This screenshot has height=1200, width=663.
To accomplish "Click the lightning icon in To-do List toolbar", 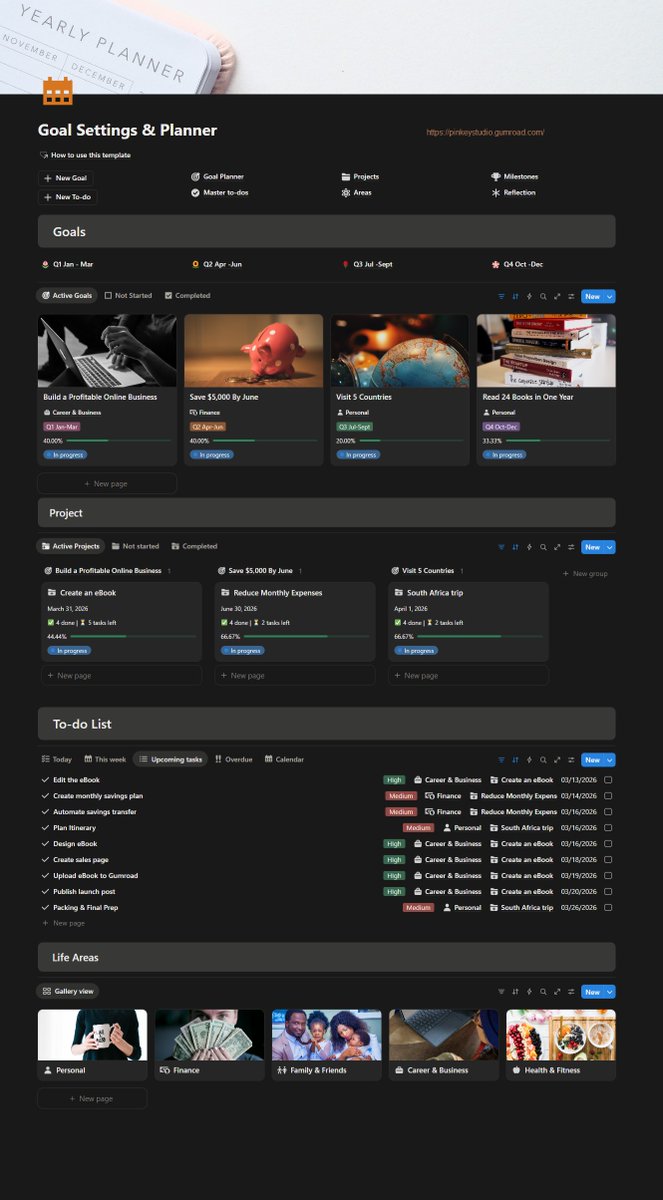I will (x=530, y=760).
